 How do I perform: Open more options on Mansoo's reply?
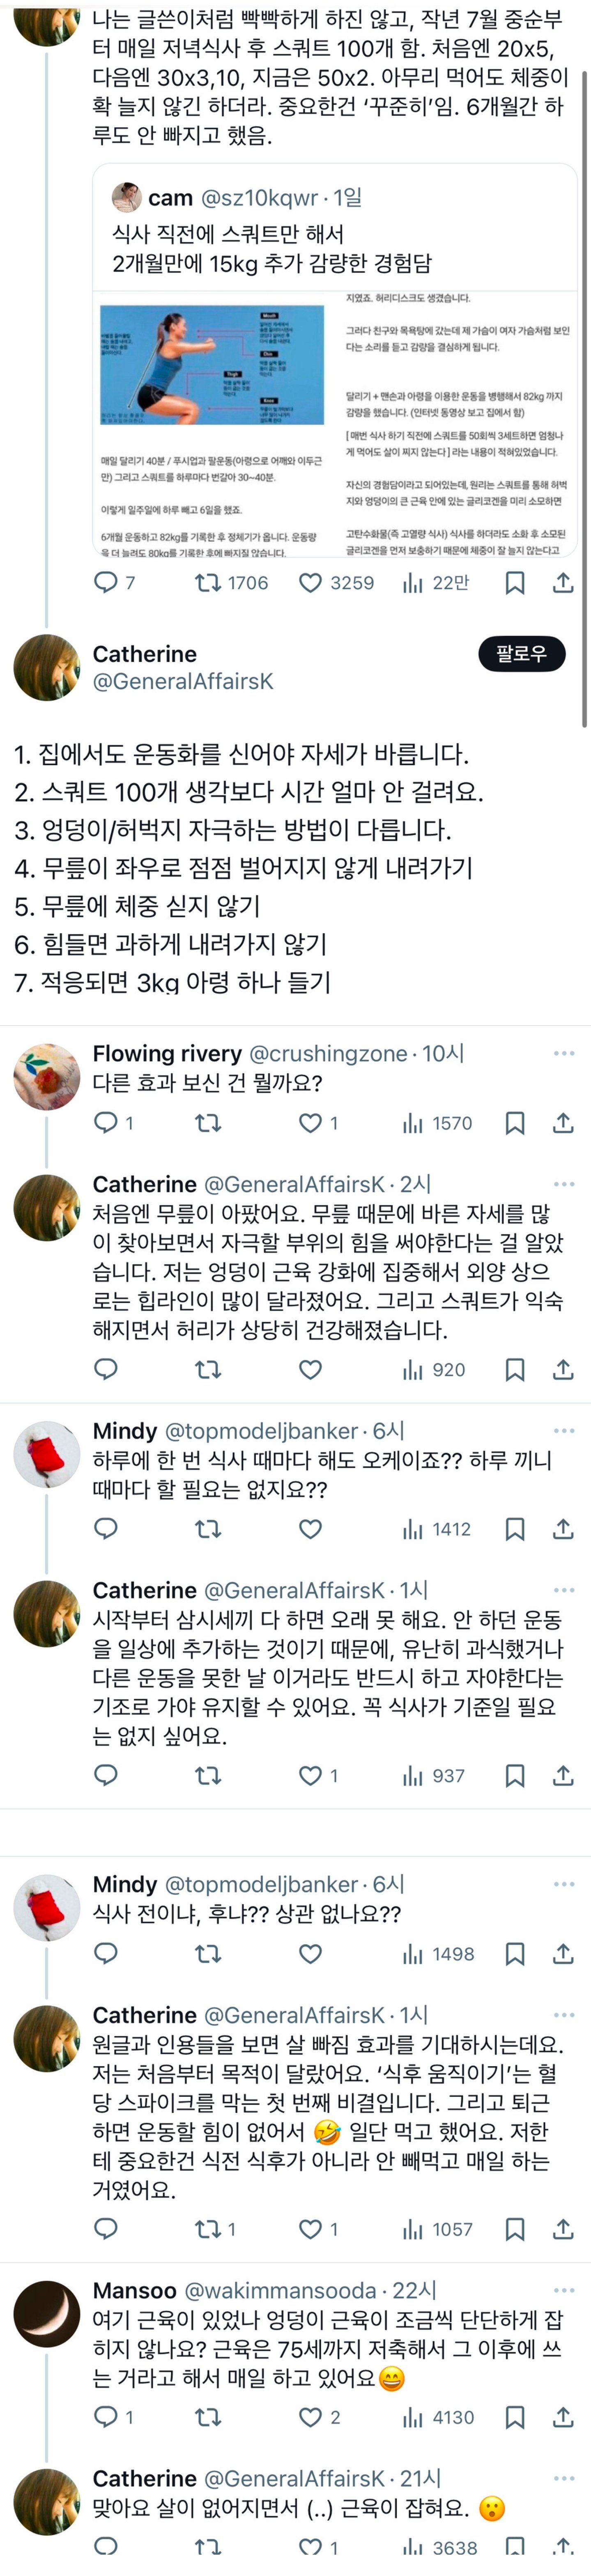point(564,2290)
